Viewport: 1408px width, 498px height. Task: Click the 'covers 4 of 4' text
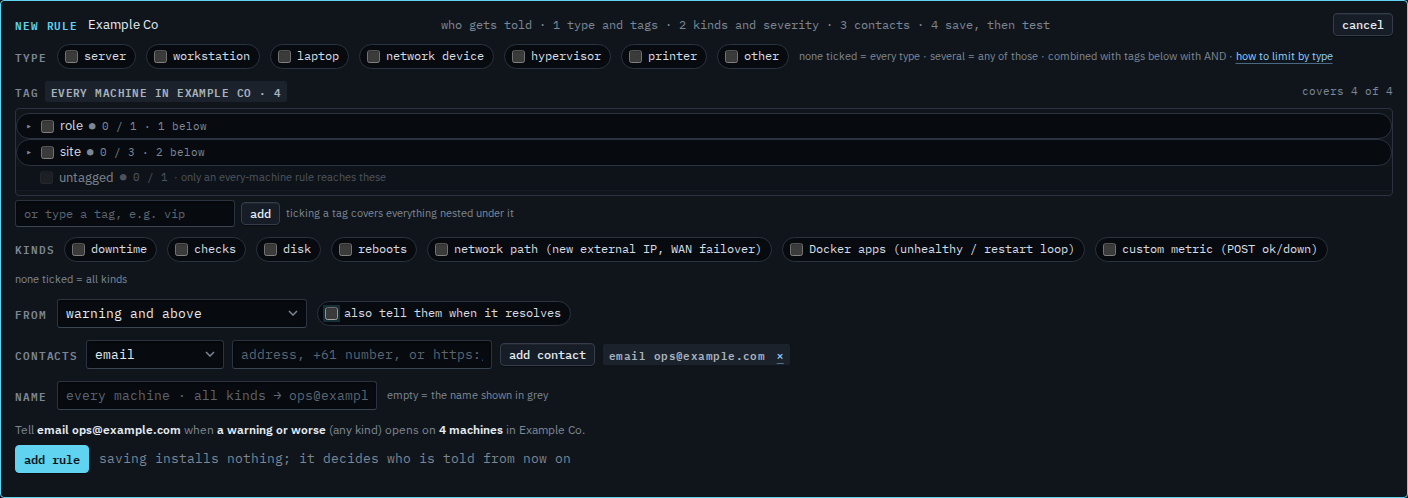coord(1347,91)
